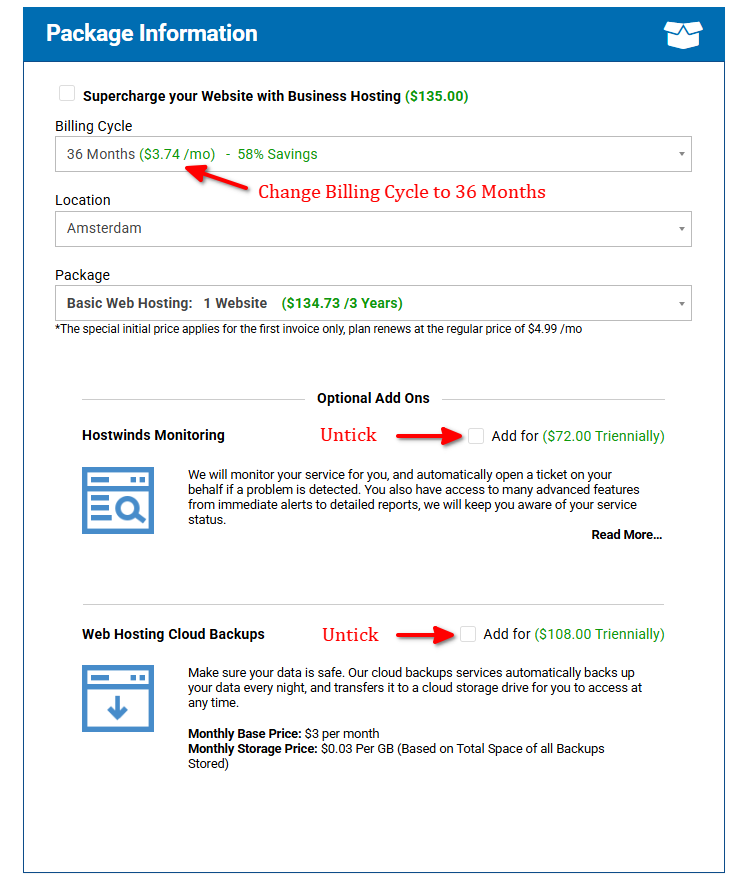Click the Cloud Backups download arrow icon
746x885 pixels.
pos(118,699)
